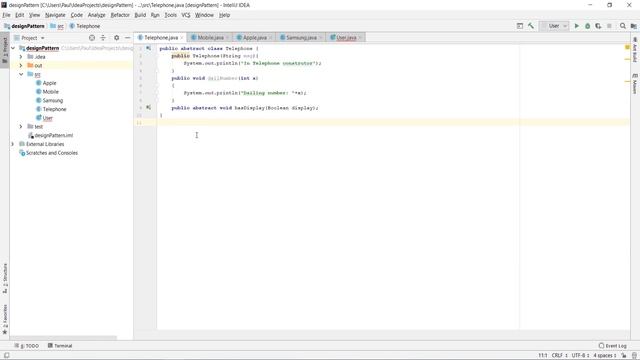The image size is (640, 360).
Task: Select the Apple class in project tree
Action: 49,83
